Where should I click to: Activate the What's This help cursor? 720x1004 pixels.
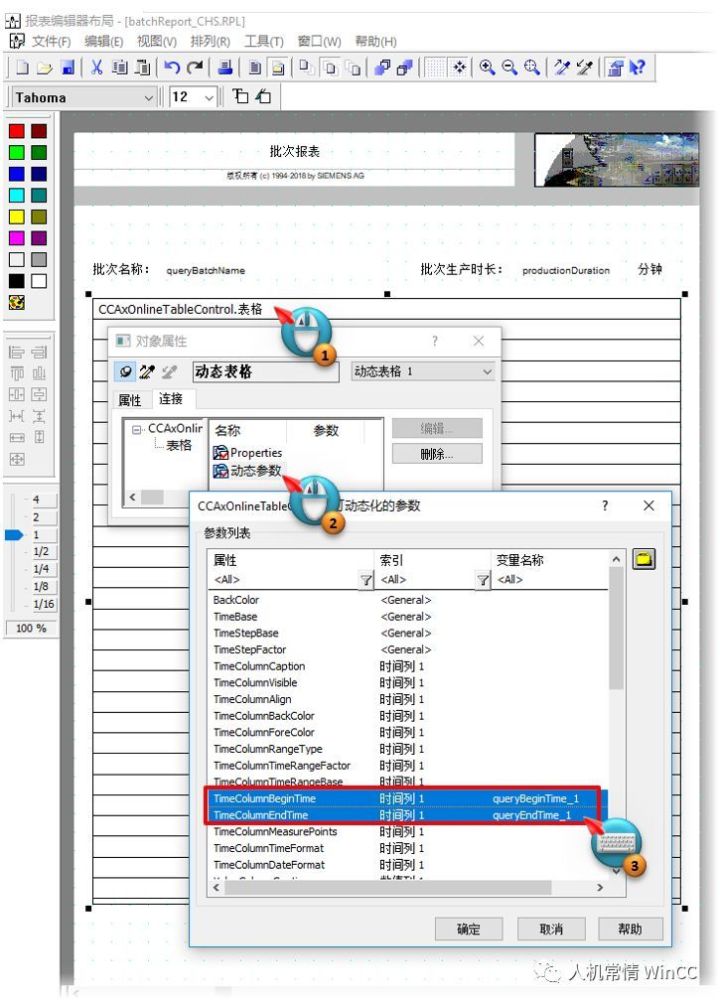[637, 67]
